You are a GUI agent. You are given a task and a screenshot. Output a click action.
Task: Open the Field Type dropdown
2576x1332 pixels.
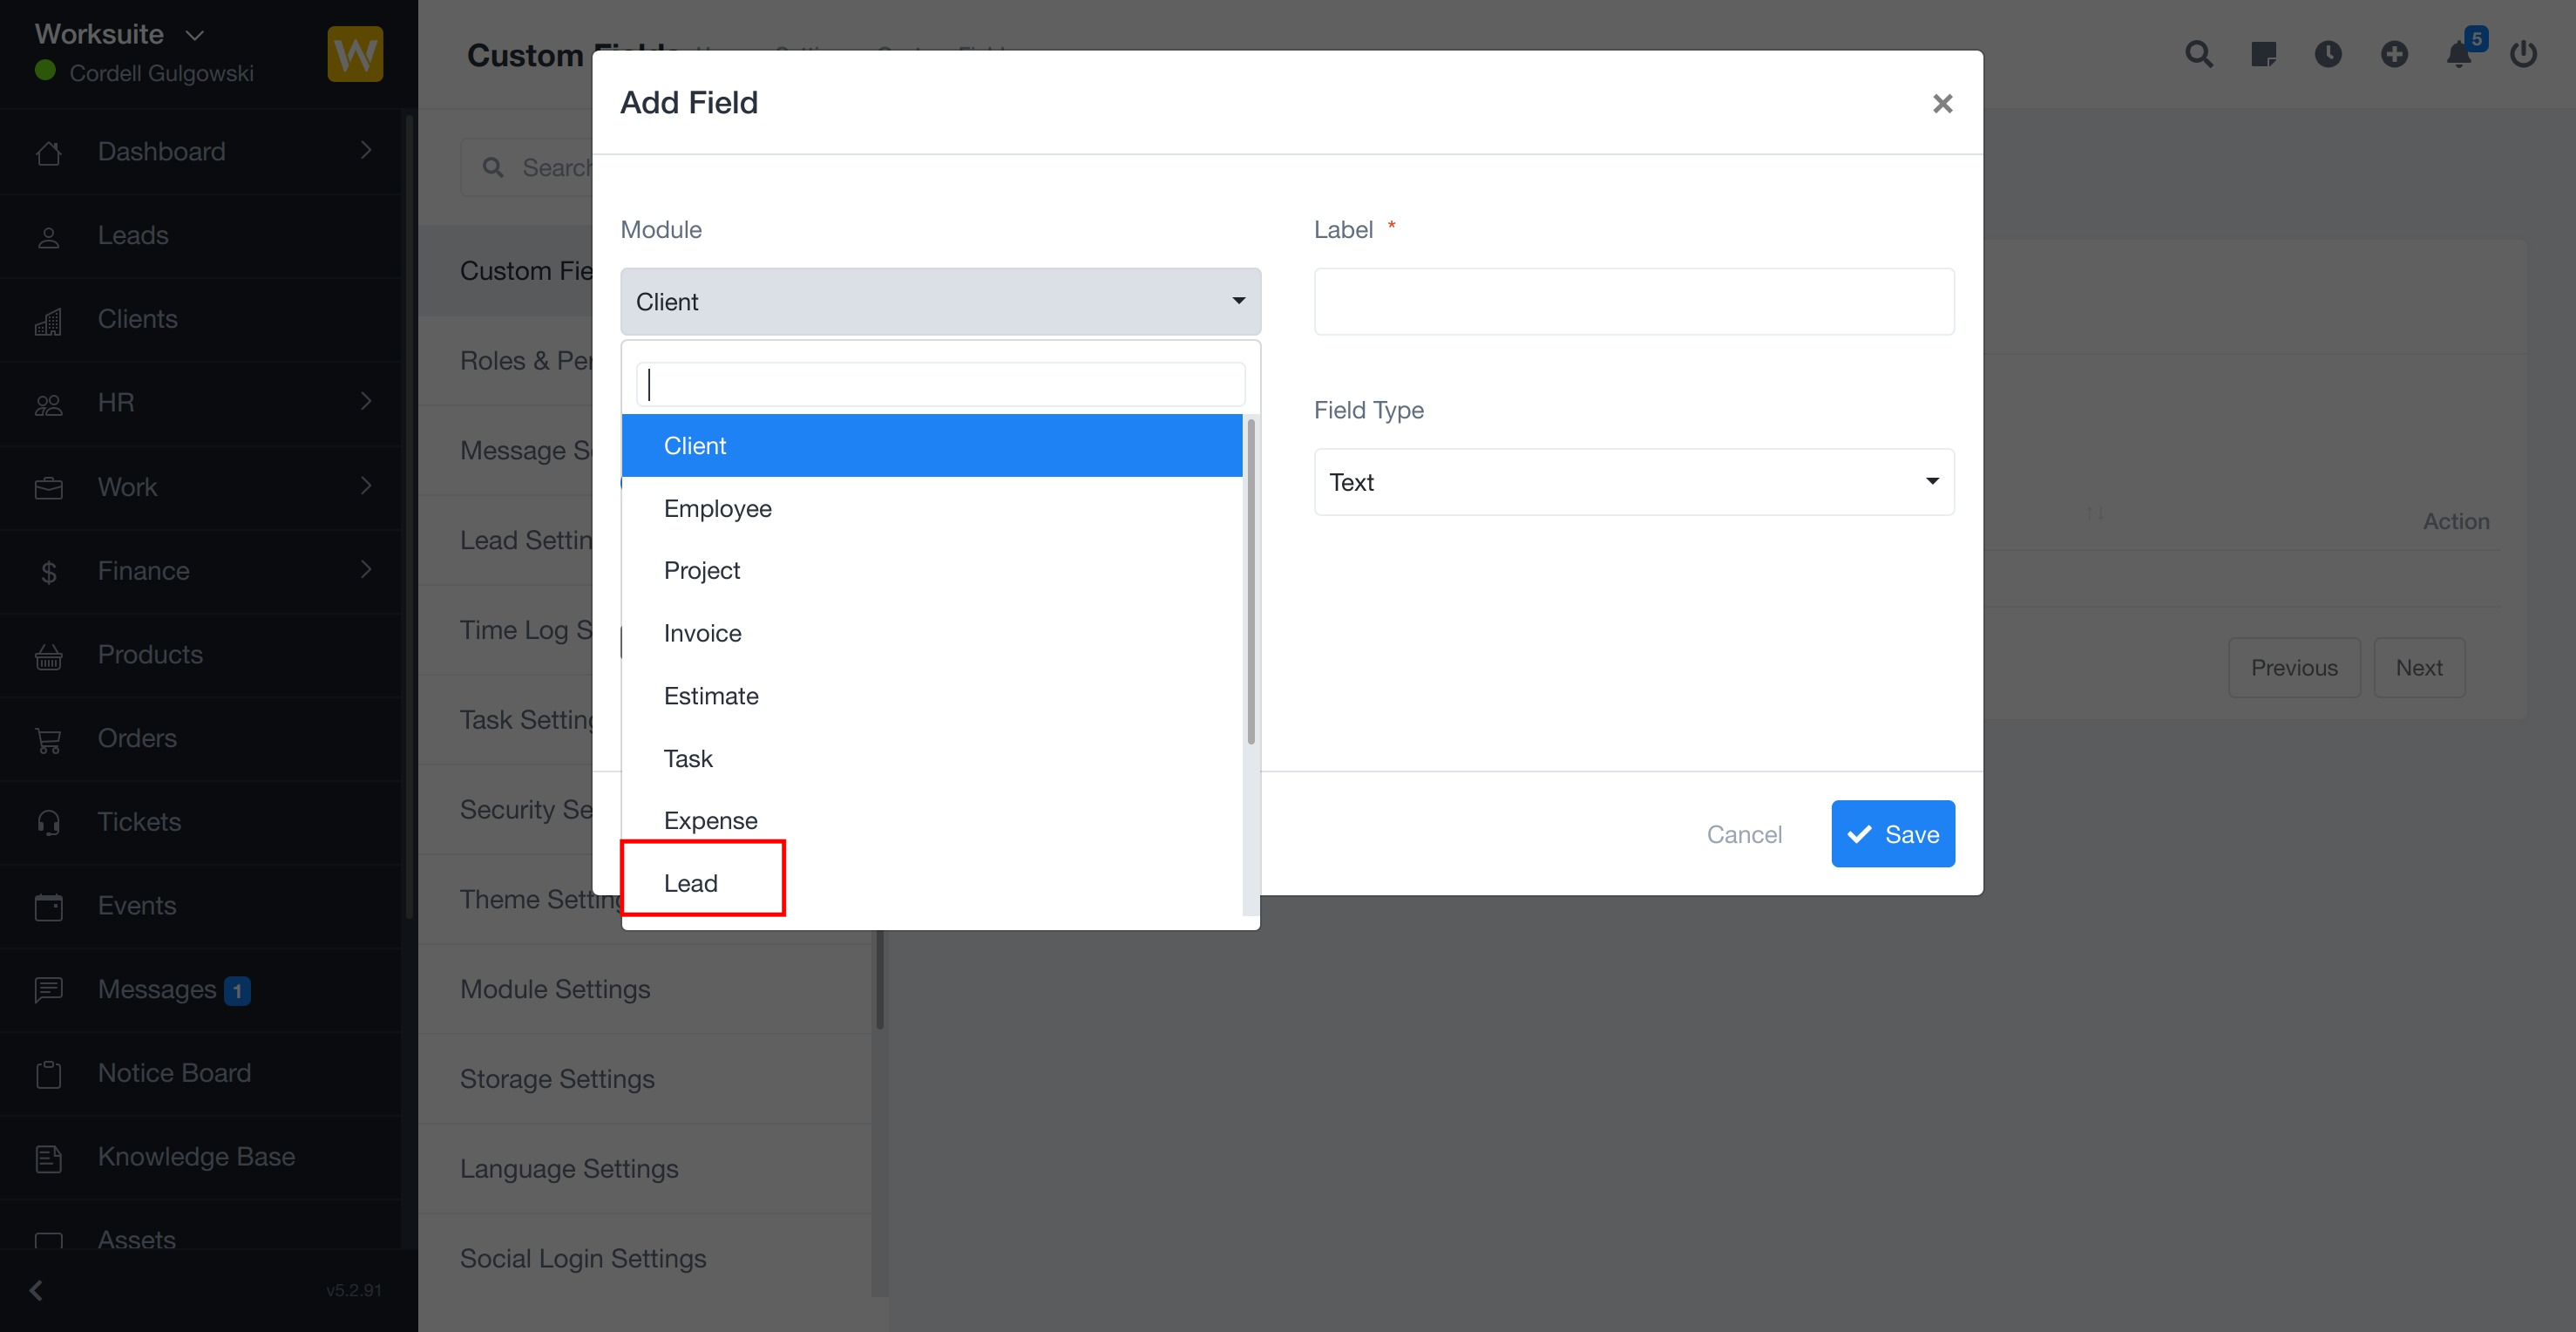pos(1633,482)
